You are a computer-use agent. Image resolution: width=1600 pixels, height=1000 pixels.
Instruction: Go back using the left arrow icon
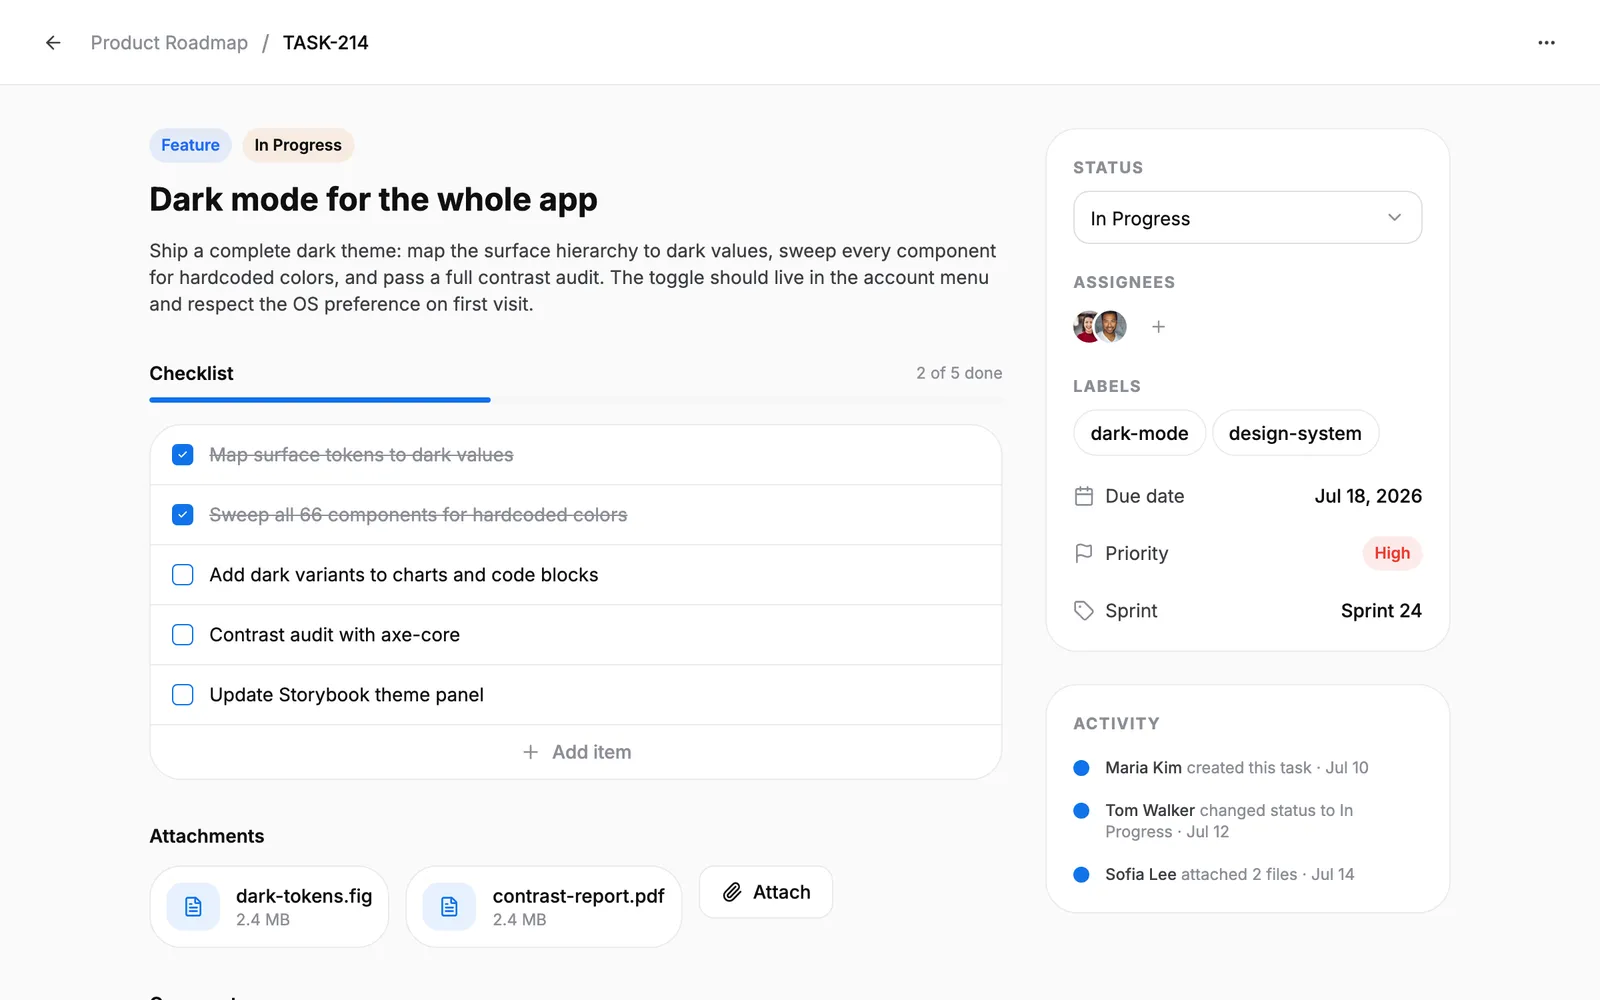[x=53, y=43]
